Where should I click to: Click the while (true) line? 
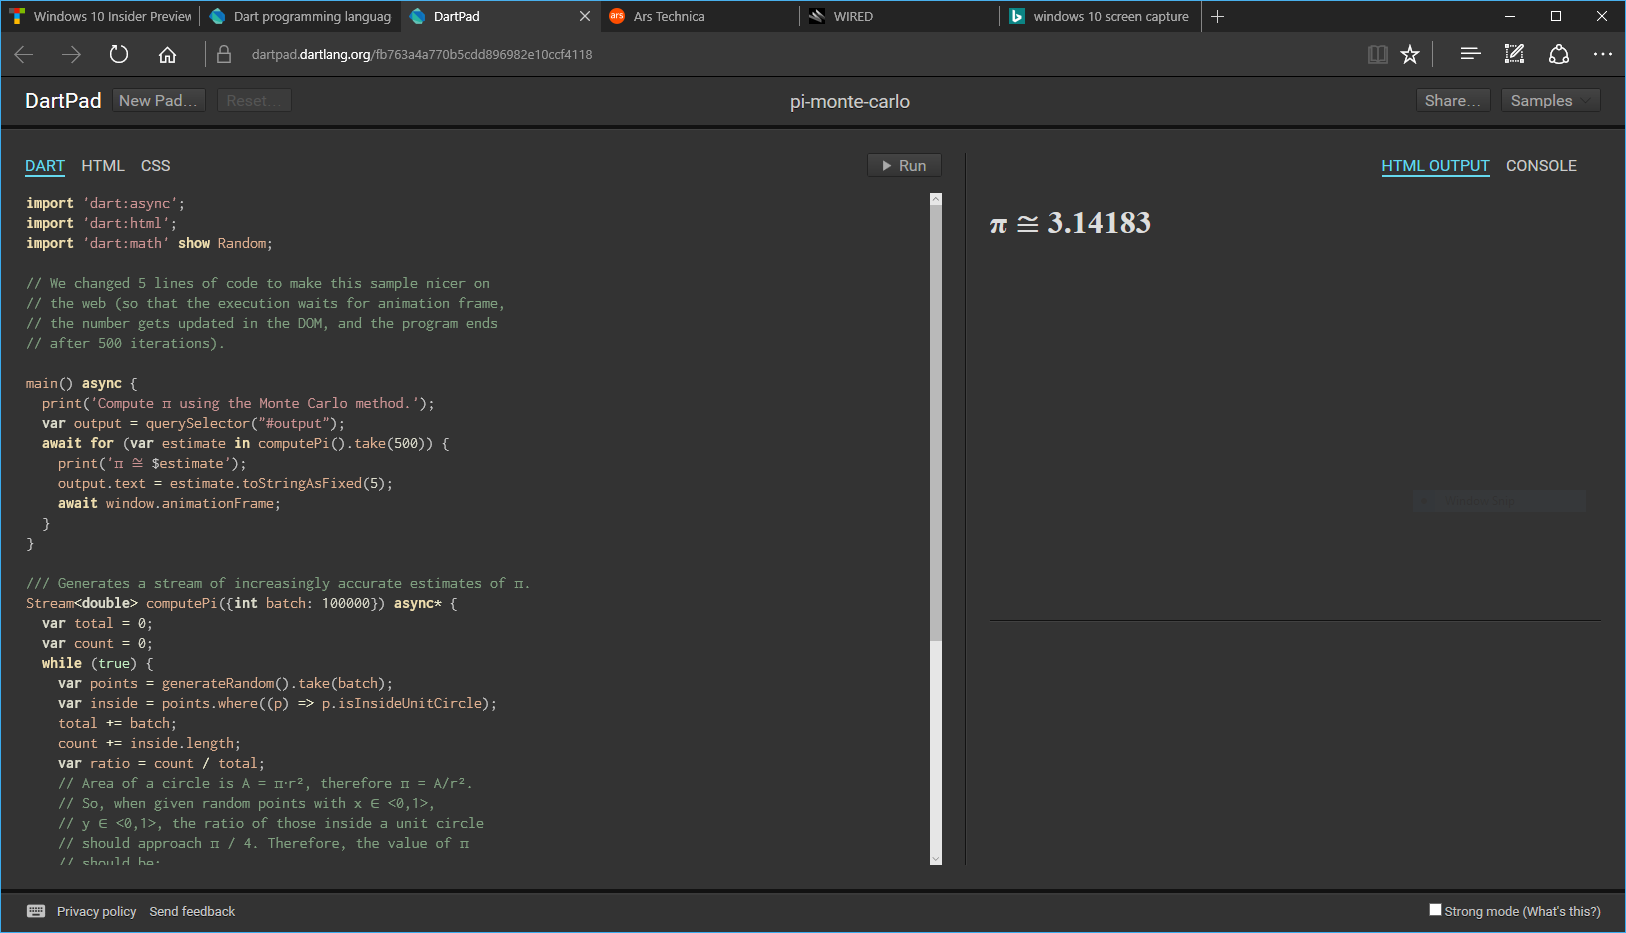(98, 663)
